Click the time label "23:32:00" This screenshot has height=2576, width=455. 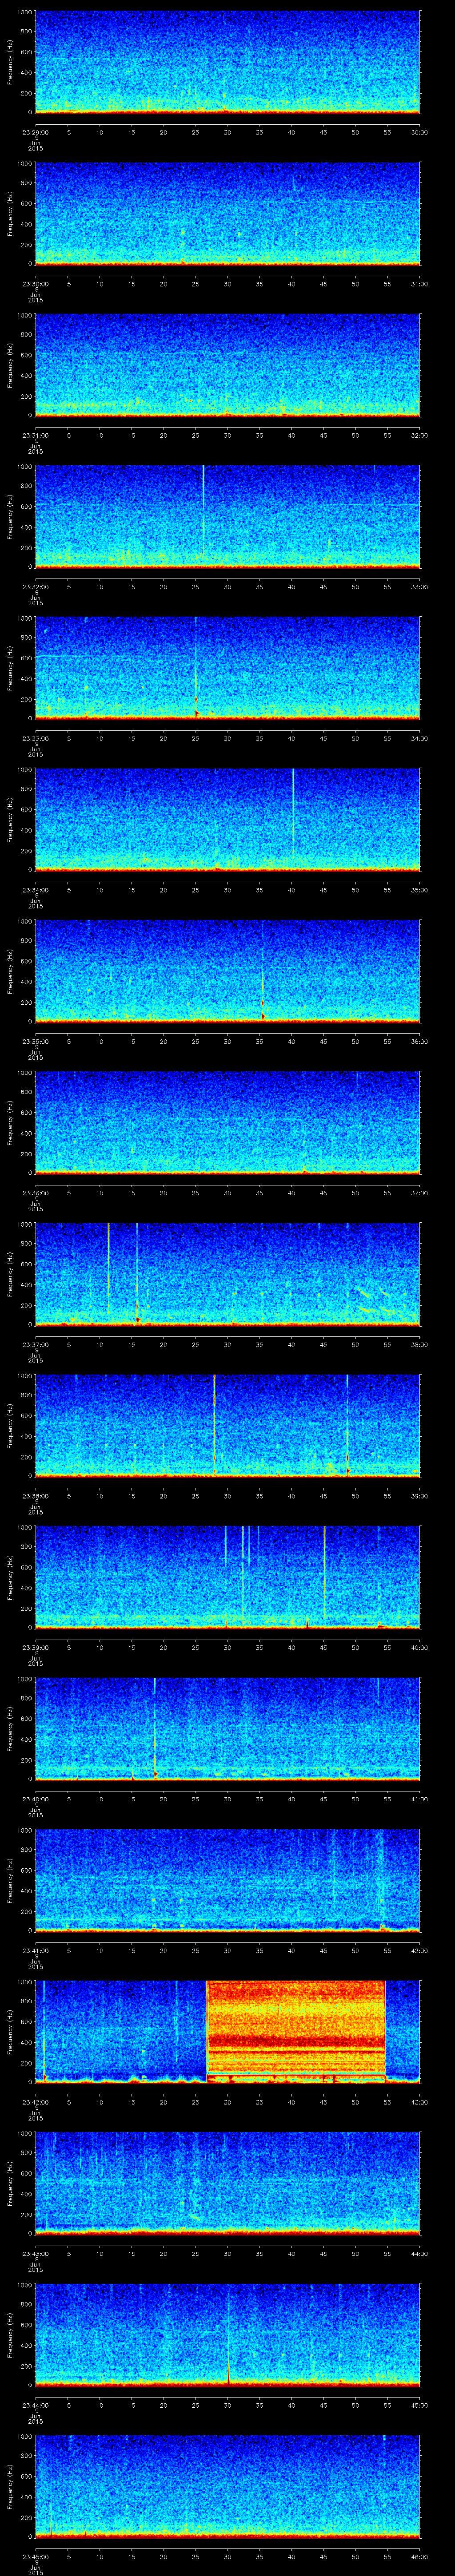35,586
